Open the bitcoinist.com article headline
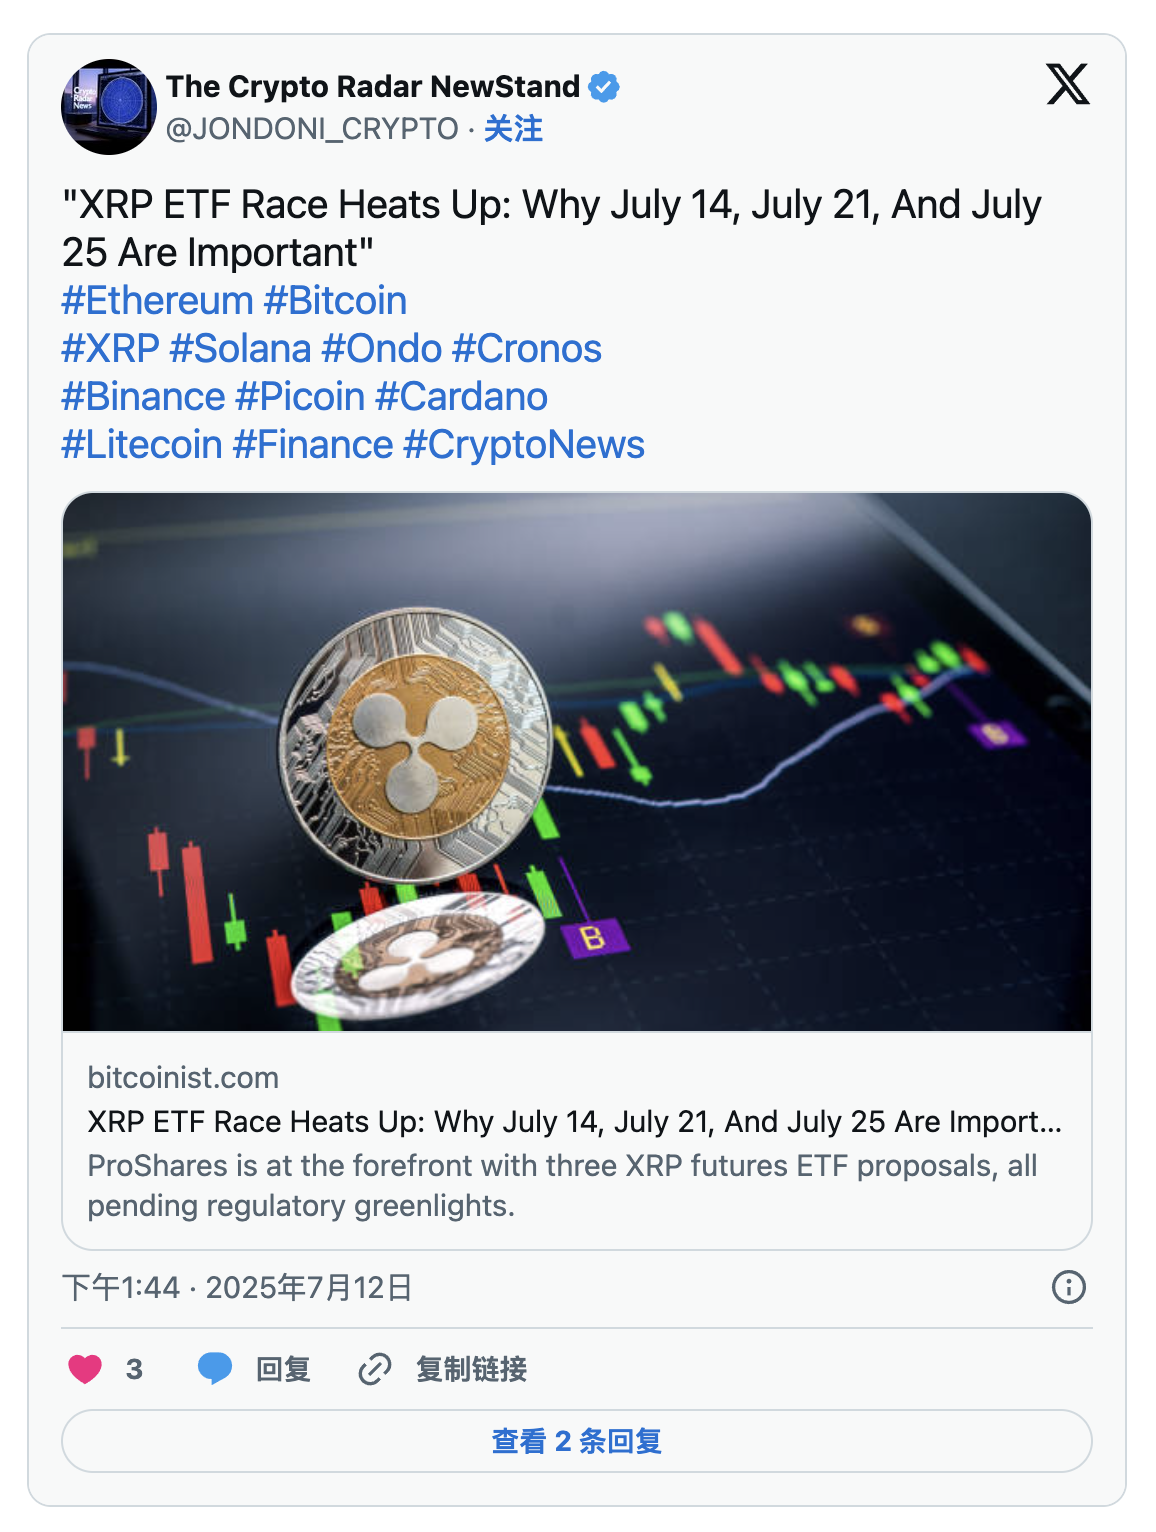The image size is (1156, 1532). 574,1122
